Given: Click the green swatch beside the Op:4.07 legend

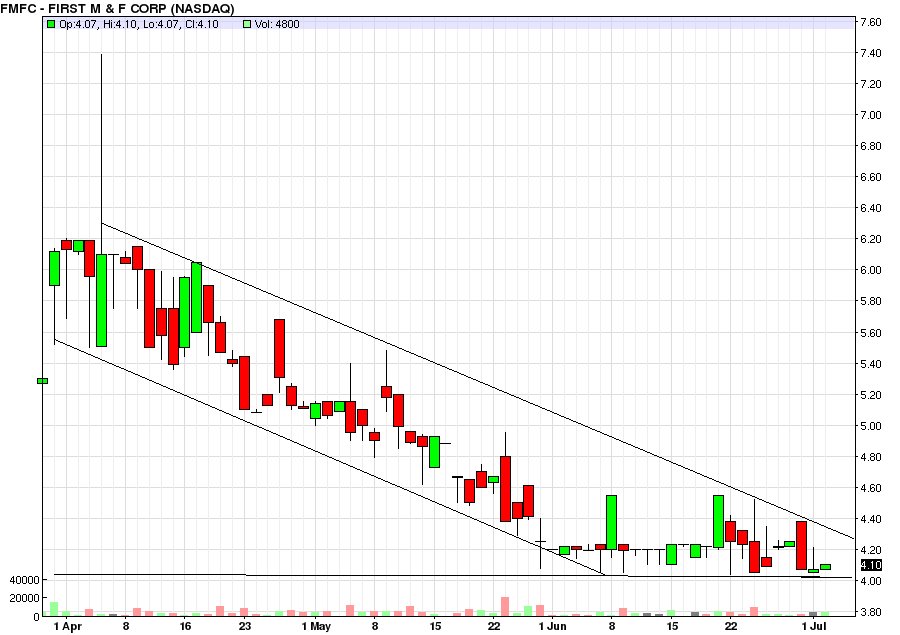Looking at the screenshot, I should [51, 24].
